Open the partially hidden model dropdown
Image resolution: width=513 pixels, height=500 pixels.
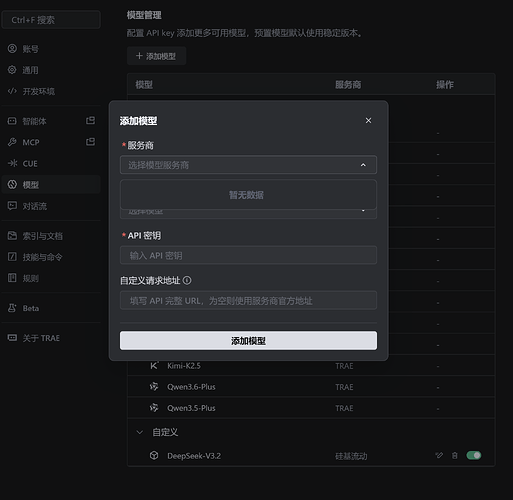[x=248, y=214]
